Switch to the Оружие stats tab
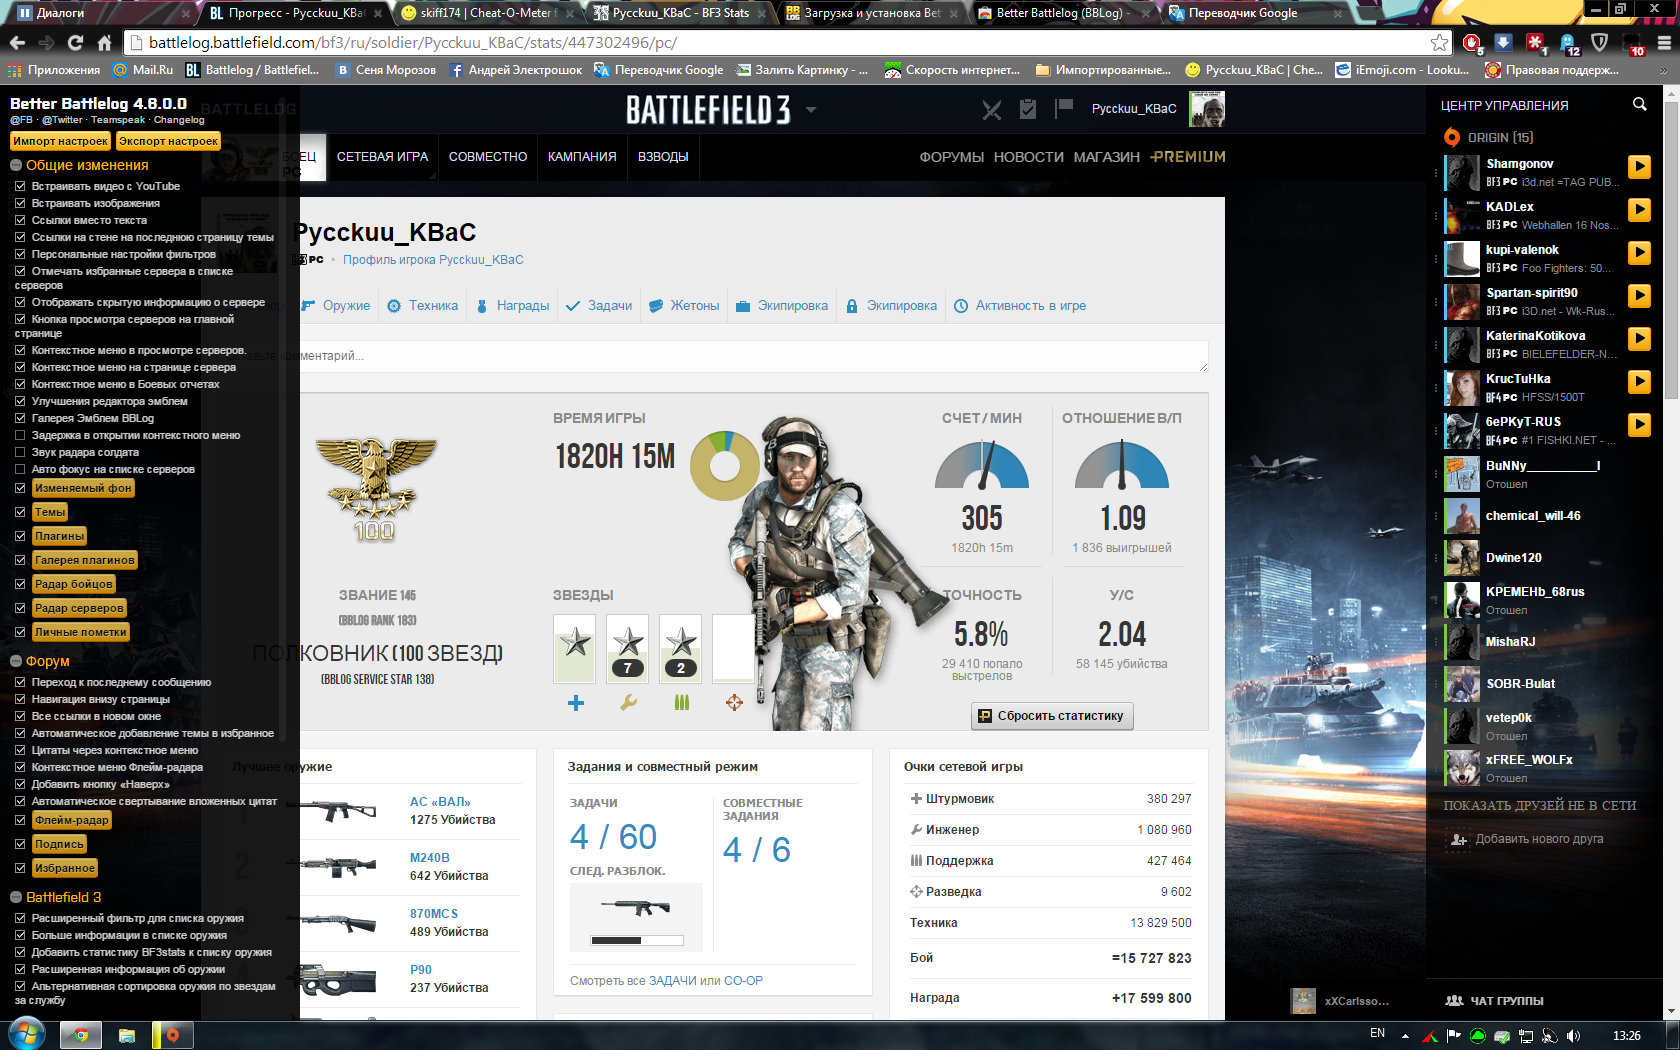1680x1050 pixels. [x=338, y=306]
